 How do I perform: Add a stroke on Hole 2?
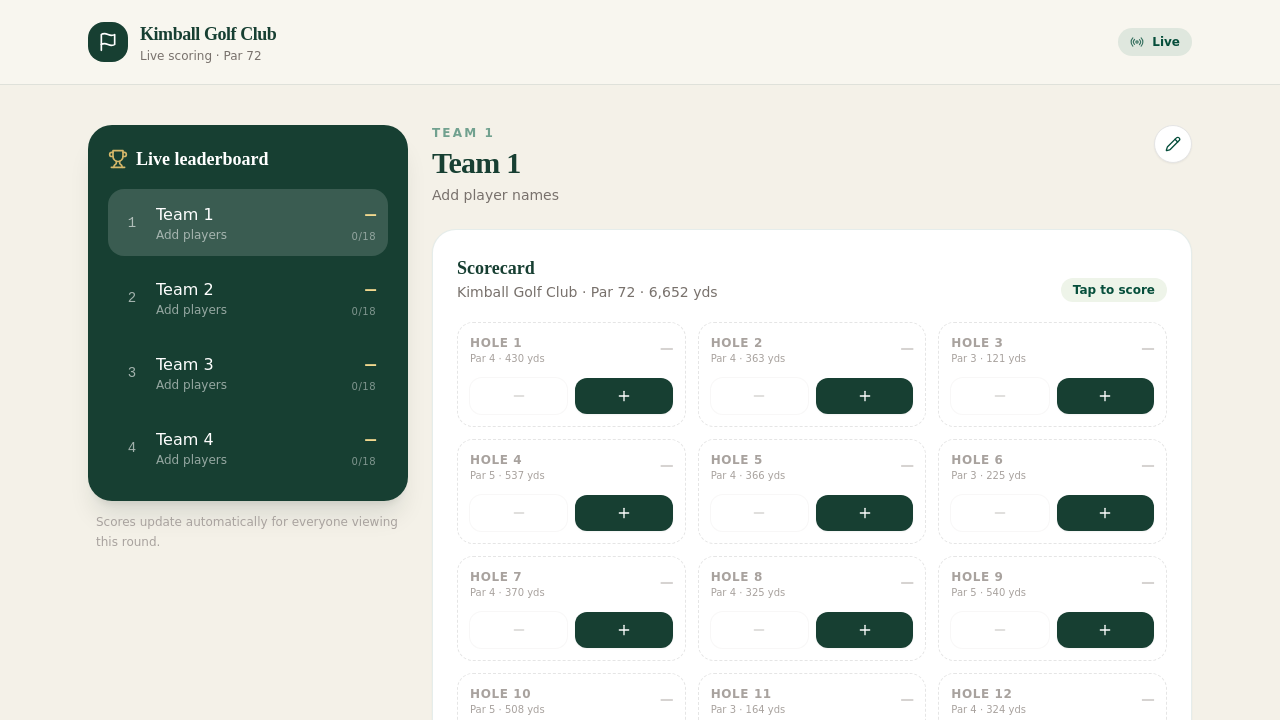[865, 396]
